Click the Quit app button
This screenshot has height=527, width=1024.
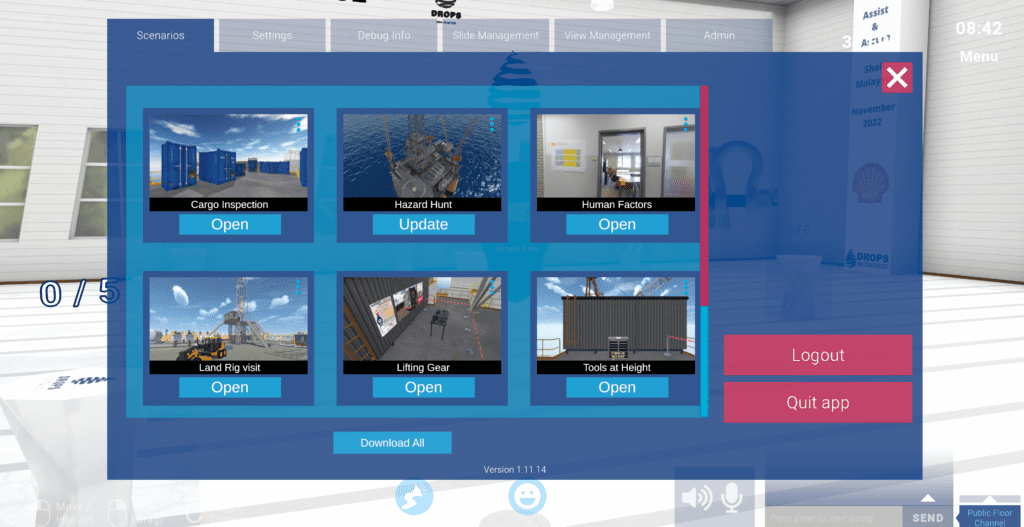point(818,402)
